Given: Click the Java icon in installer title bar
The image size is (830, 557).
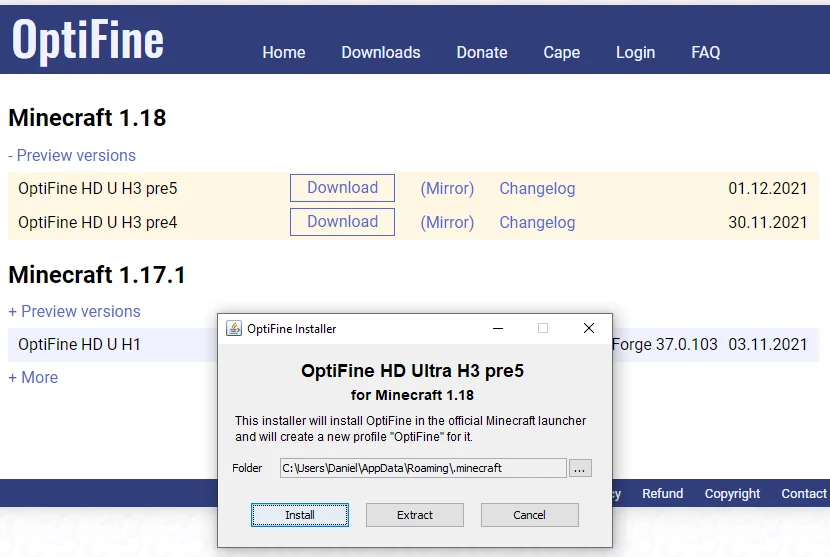Looking at the screenshot, I should pos(234,328).
